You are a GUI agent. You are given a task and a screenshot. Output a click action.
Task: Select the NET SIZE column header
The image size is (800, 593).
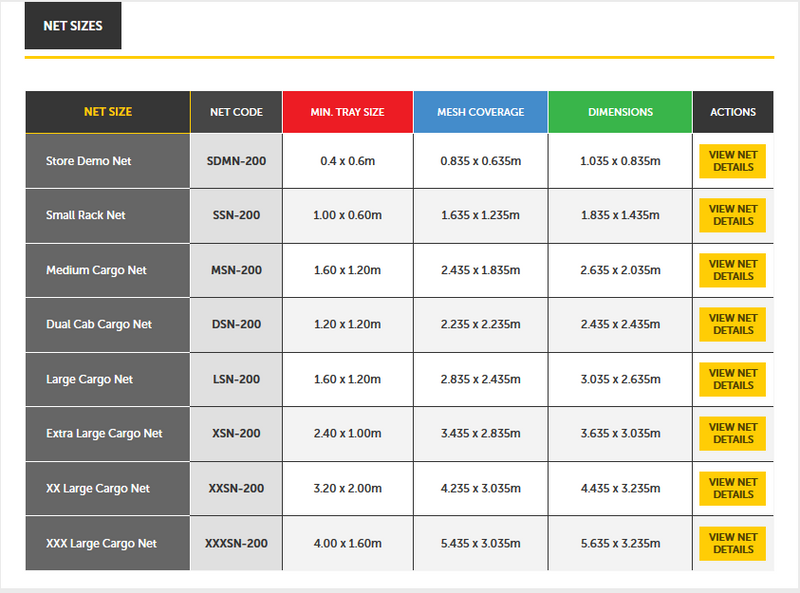[108, 112]
